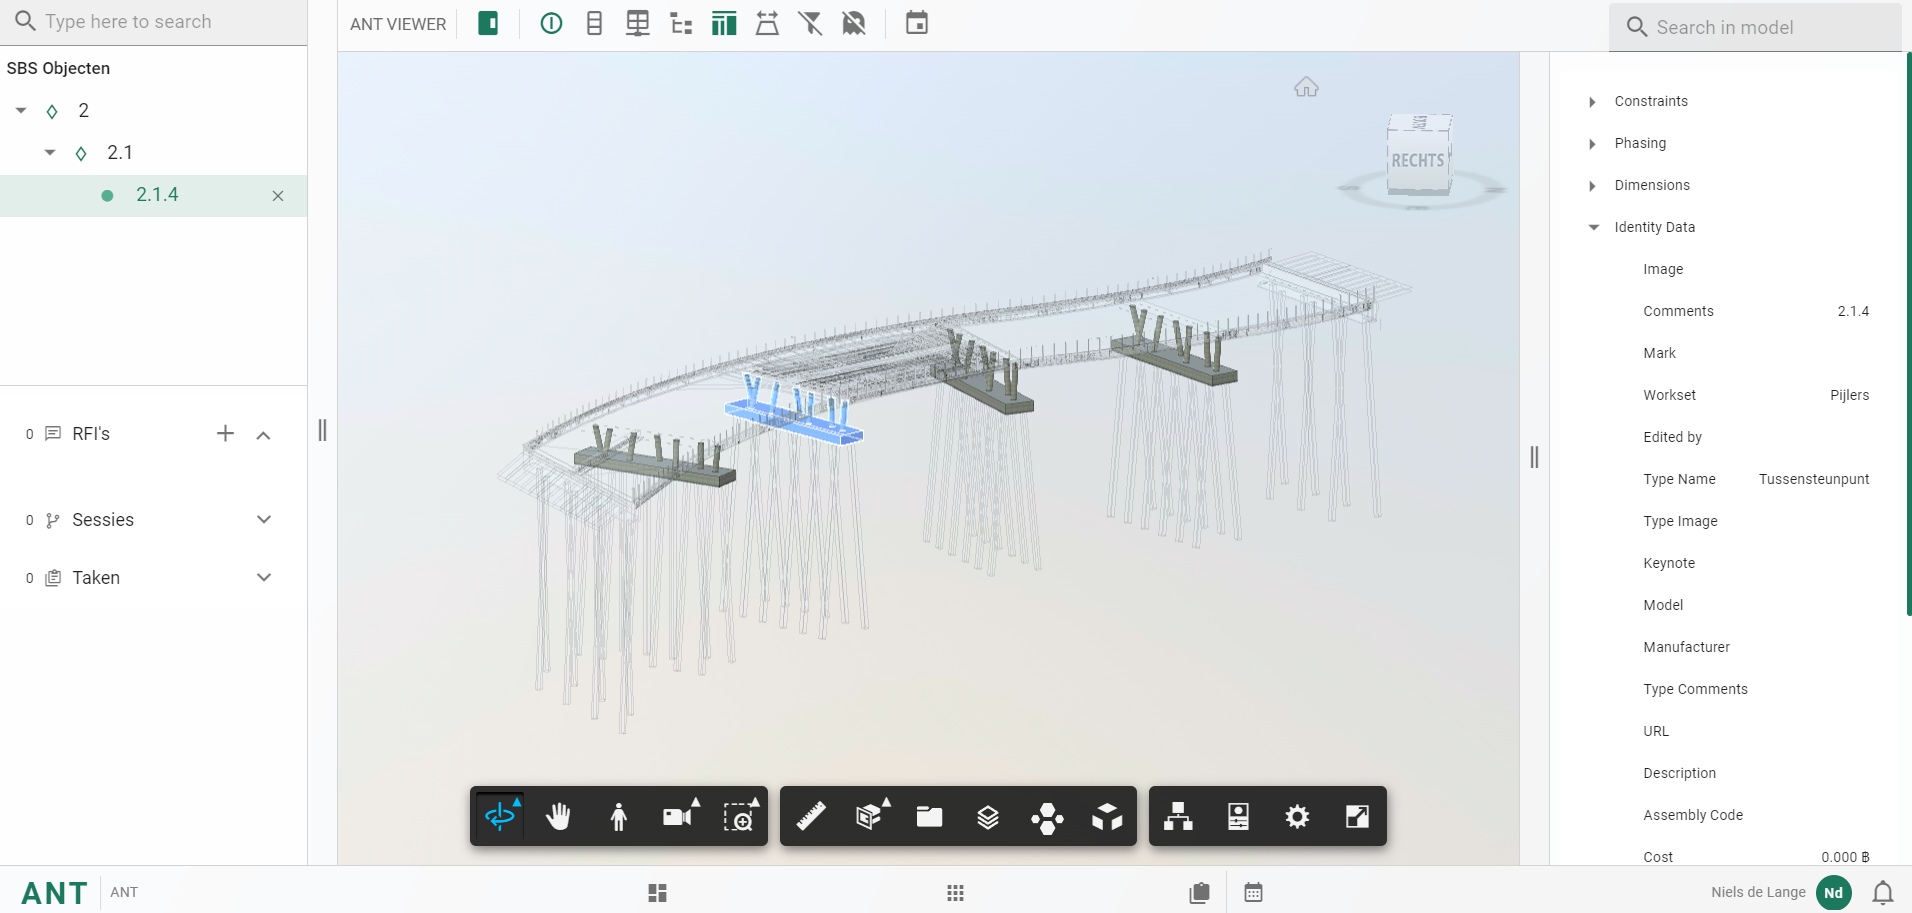This screenshot has height=913, width=1912.
Task: Remove the 2.1.4 selection with X
Action: click(278, 196)
